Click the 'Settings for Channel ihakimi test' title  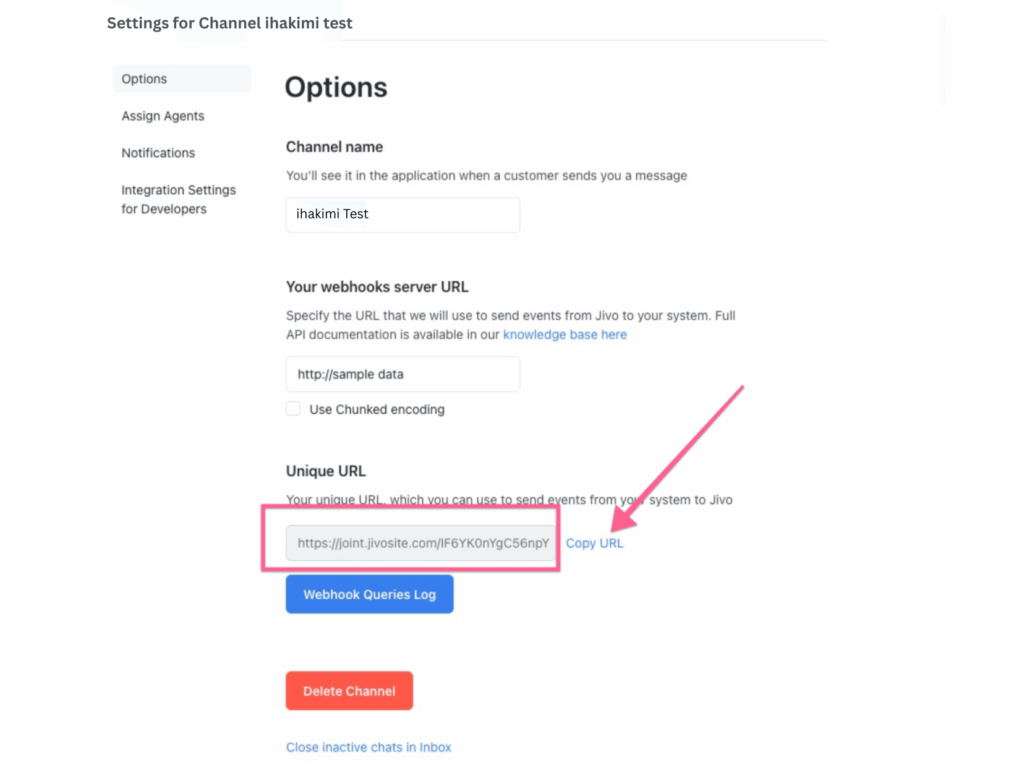click(x=230, y=22)
